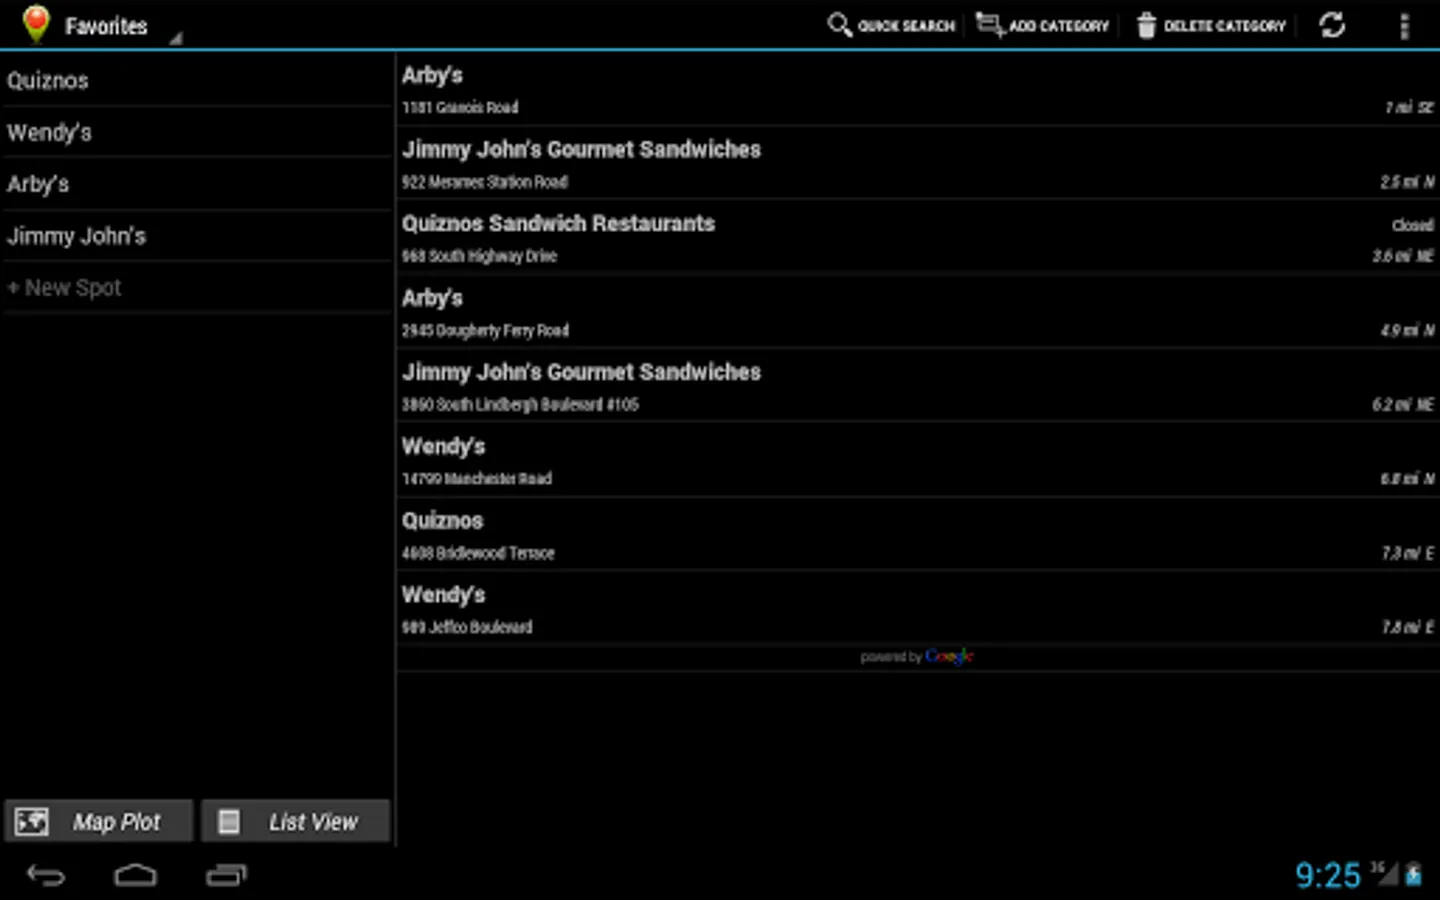Switch to Map Plot view
The width and height of the screenshot is (1440, 900).
click(x=98, y=821)
